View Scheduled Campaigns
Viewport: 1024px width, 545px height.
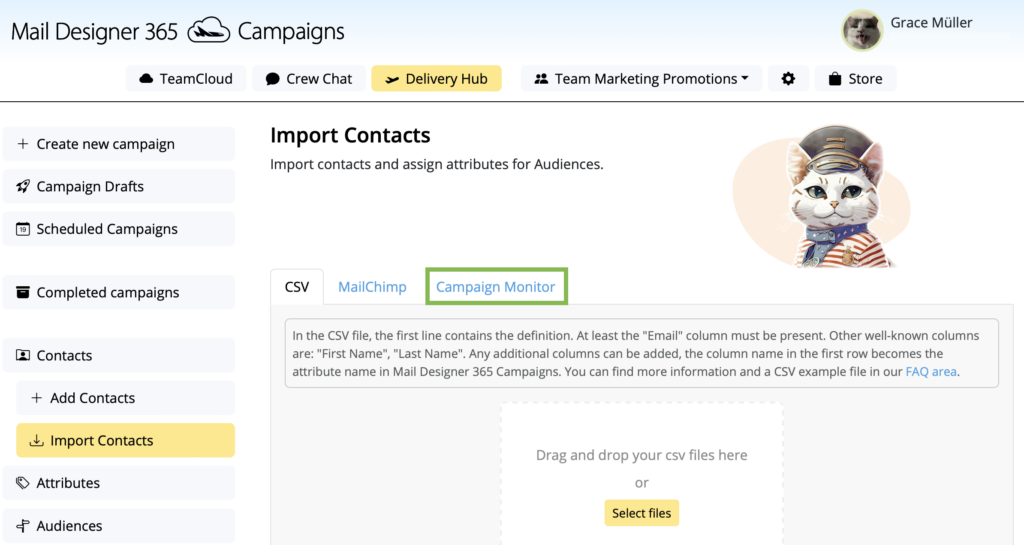point(119,228)
